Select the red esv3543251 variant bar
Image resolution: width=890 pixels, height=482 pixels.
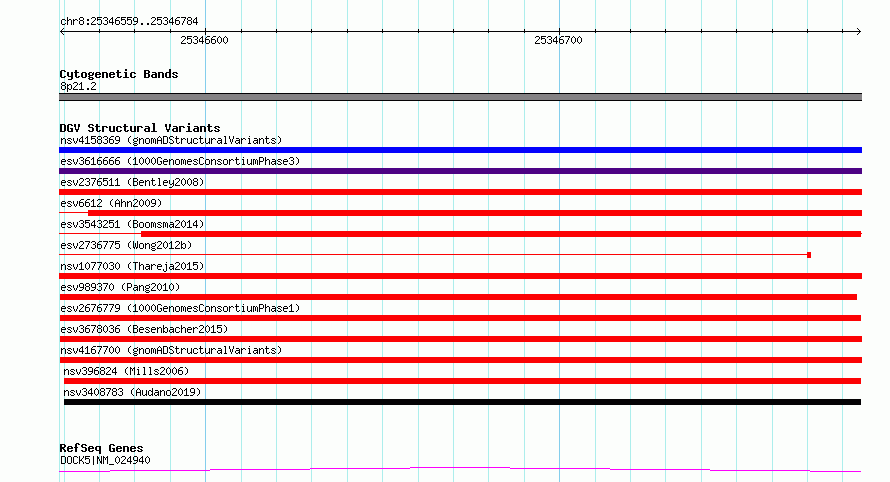[501, 234]
